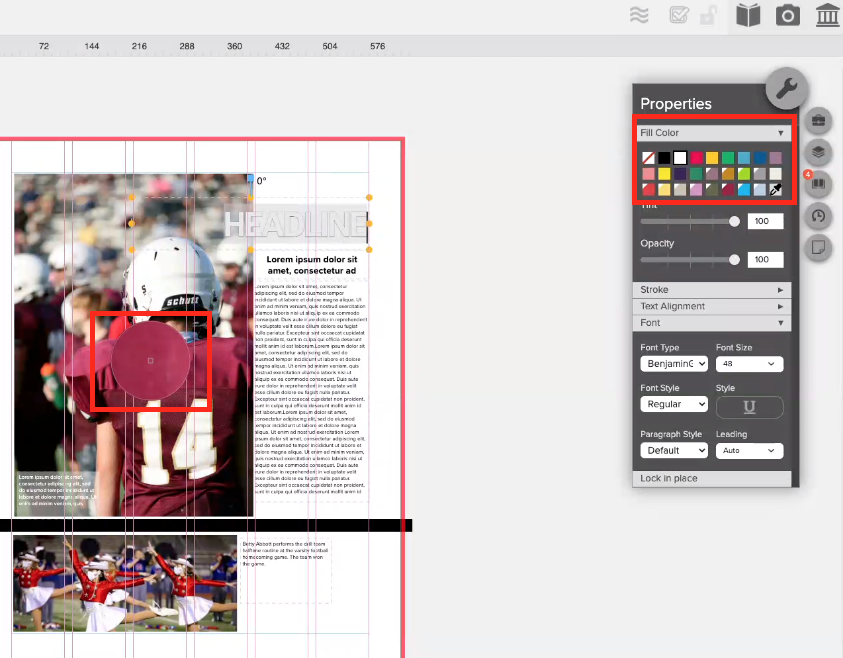Open the history clock icon in the sidebar
The height and width of the screenshot is (658, 843).
coord(818,217)
